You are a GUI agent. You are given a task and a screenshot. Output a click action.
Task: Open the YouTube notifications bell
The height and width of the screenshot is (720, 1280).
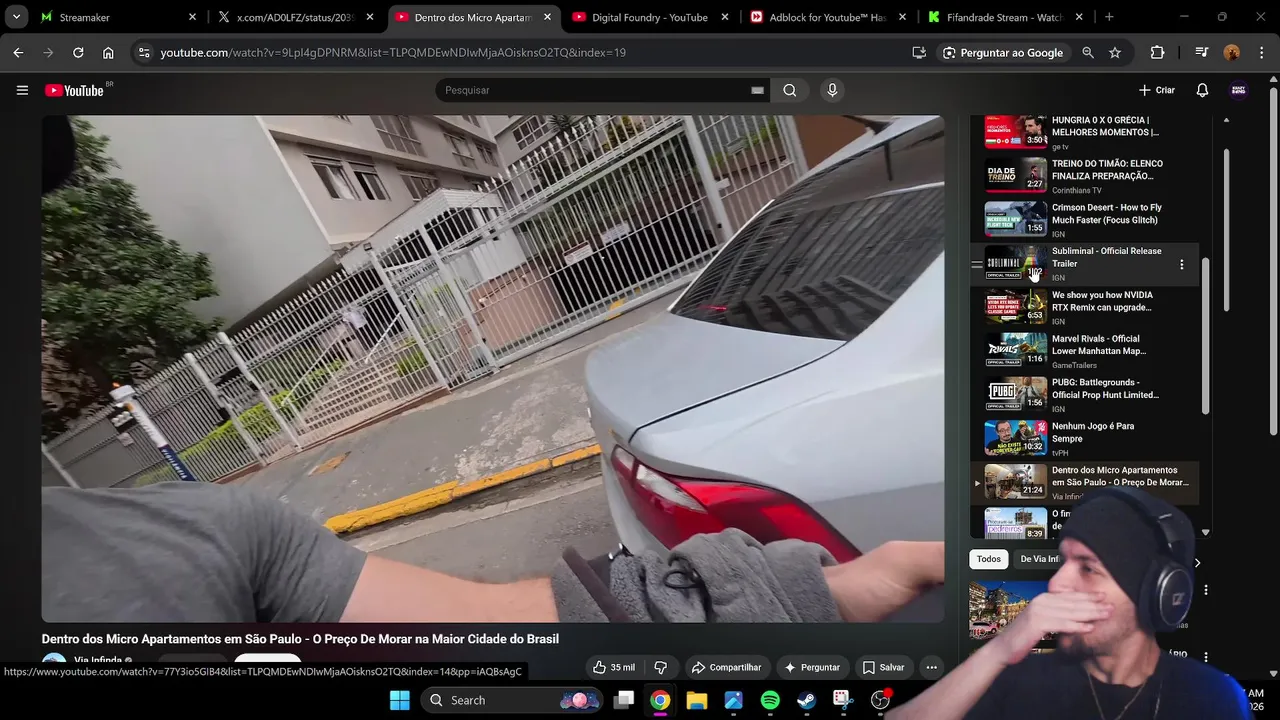[x=1202, y=90]
